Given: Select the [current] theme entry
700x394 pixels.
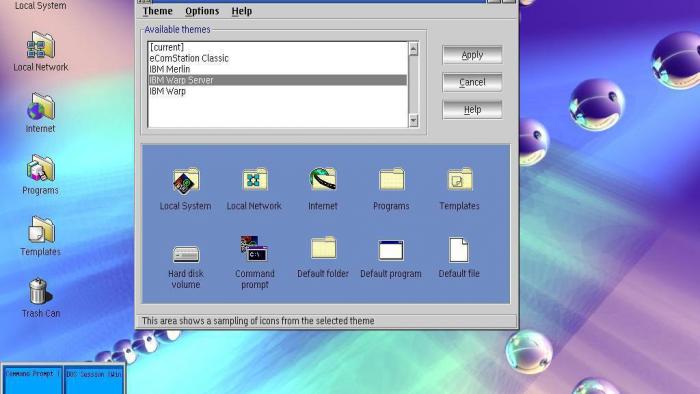Looking at the screenshot, I should (278, 47).
